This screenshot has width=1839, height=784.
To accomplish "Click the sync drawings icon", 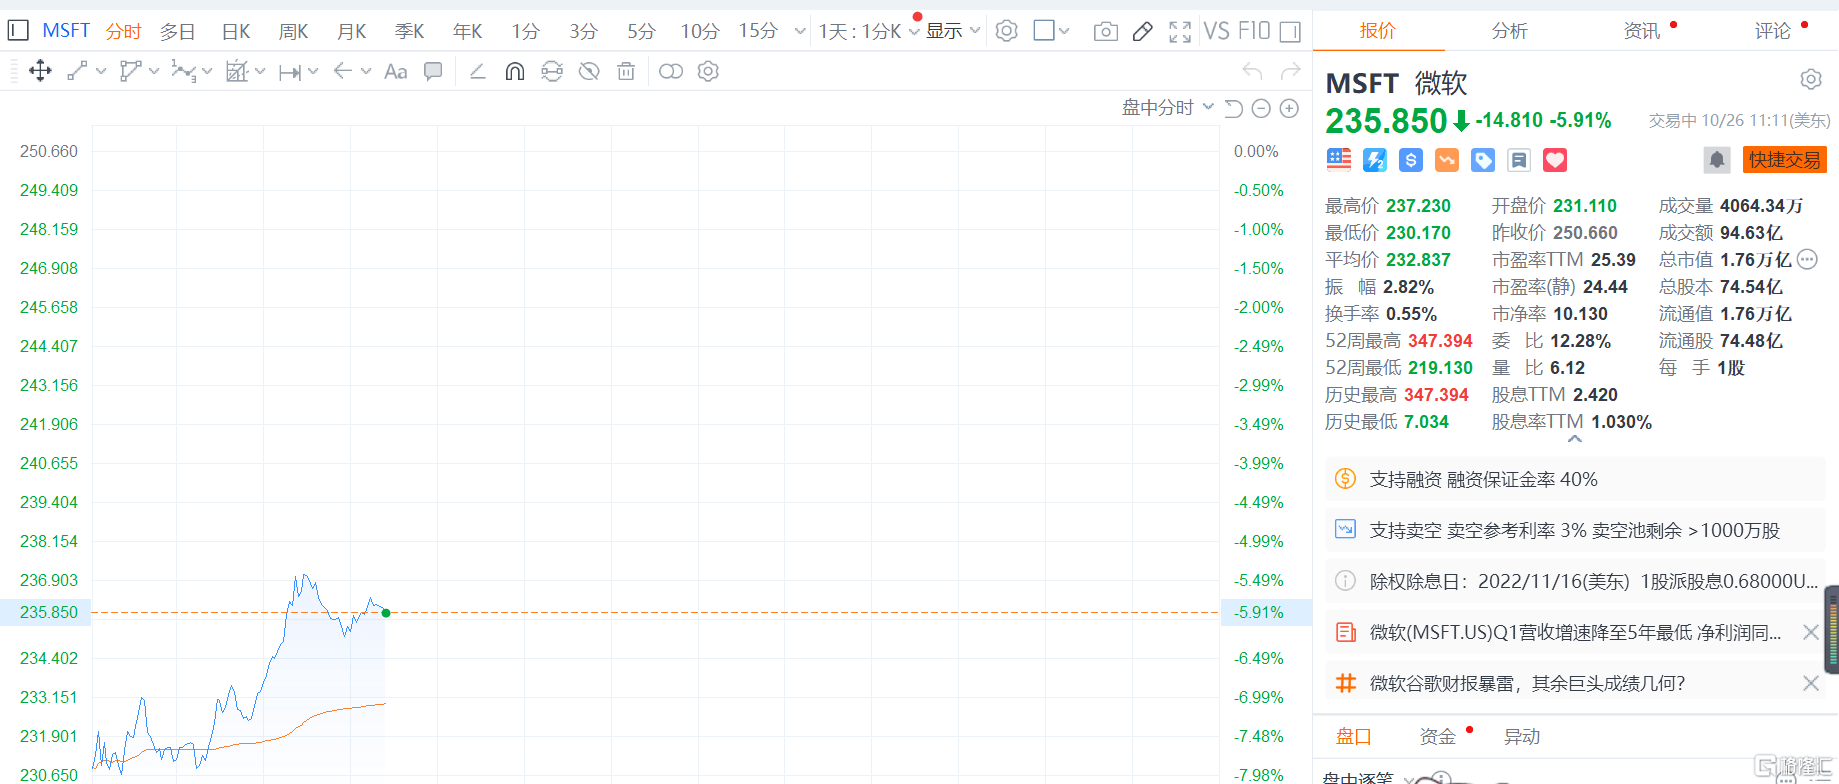I will click(x=552, y=71).
